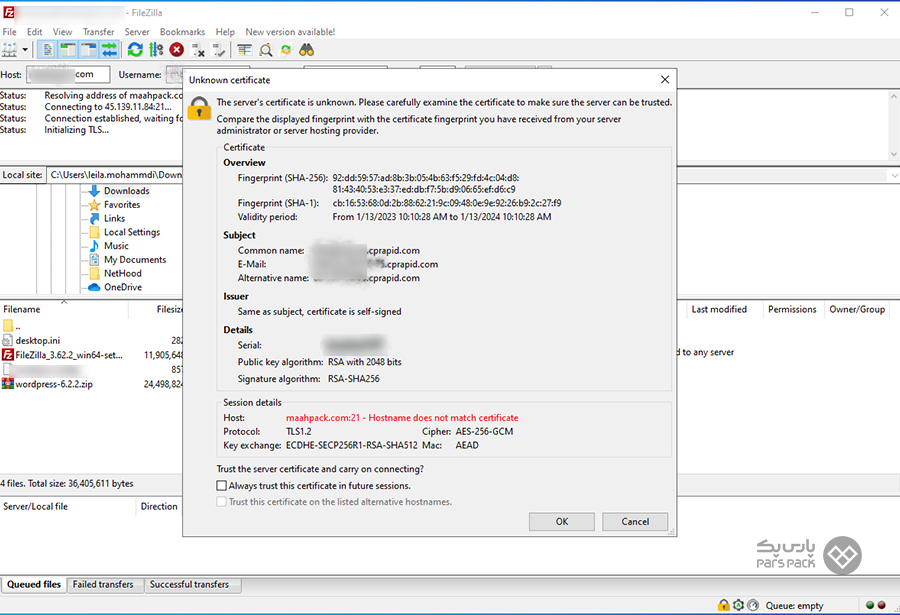
Task: Click Cancel in Unknown certificate dialog
Action: pyautogui.click(x=635, y=521)
